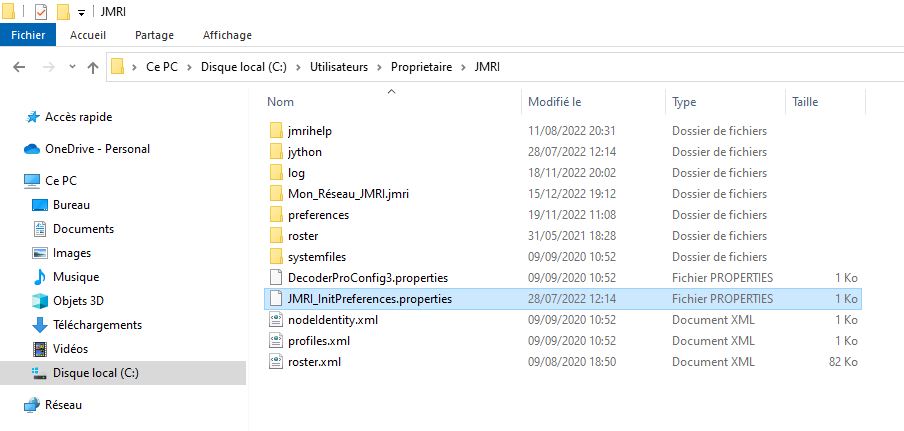
Task: Click JMRI breadcrumb in the address bar
Action: click(x=487, y=67)
